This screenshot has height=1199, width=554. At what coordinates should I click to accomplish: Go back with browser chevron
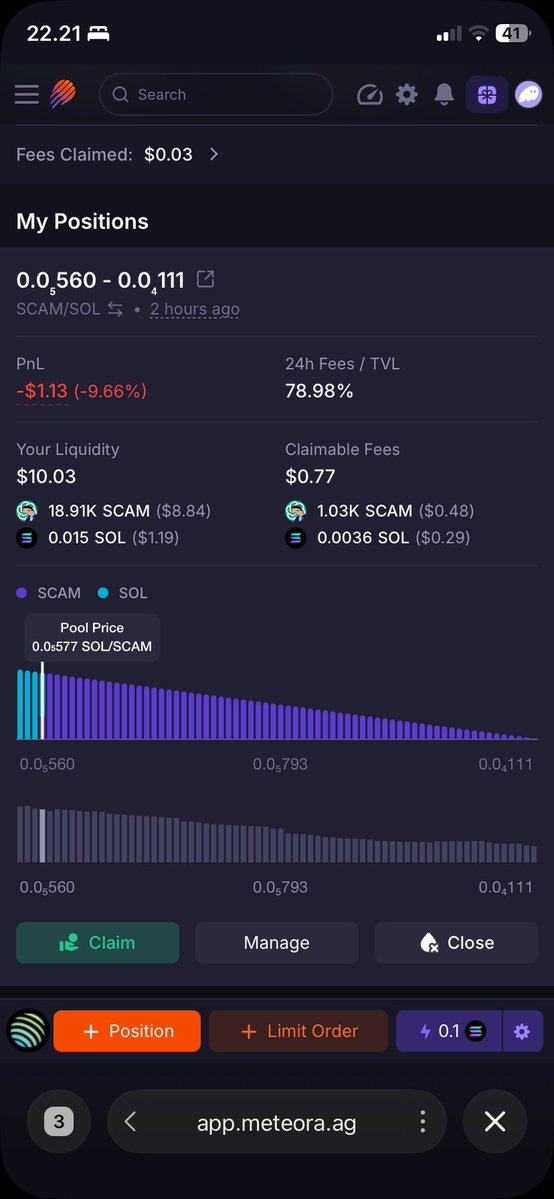coord(130,1122)
